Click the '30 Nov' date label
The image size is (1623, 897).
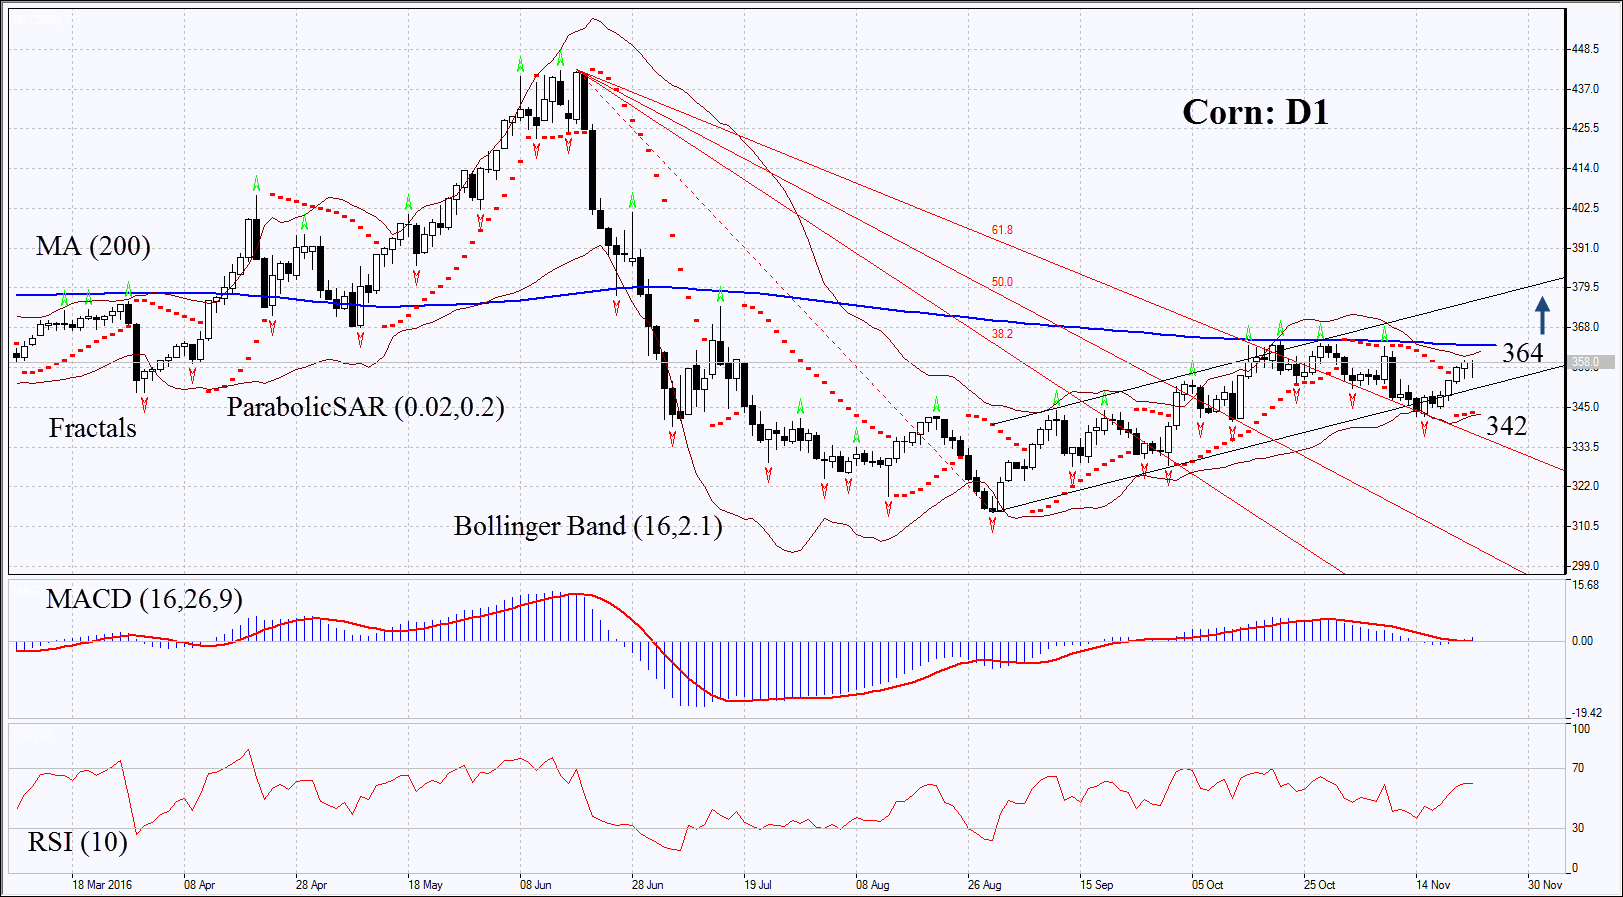point(1544,885)
